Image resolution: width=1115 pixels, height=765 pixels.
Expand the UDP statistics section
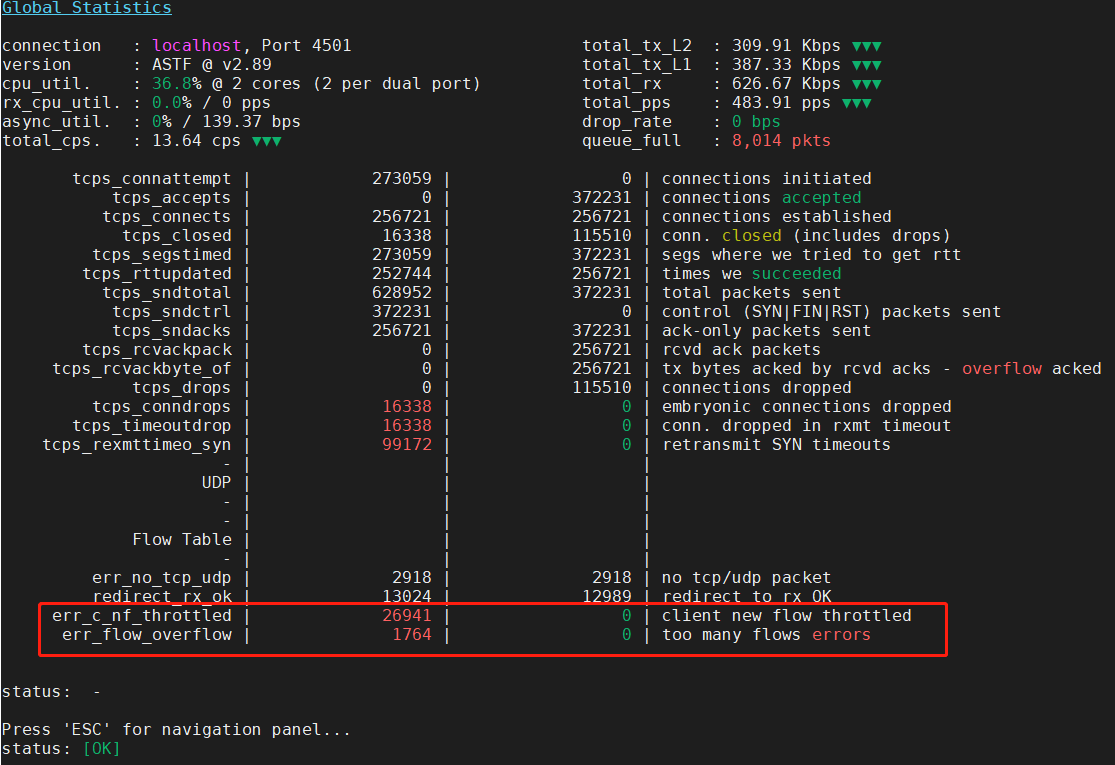(218, 482)
